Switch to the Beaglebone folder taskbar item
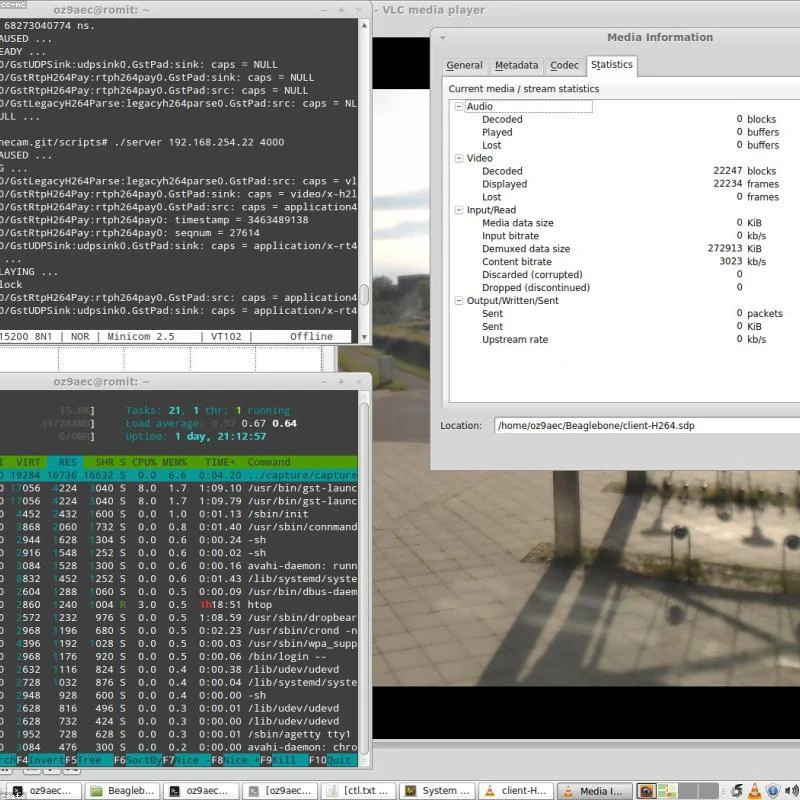 (124, 791)
